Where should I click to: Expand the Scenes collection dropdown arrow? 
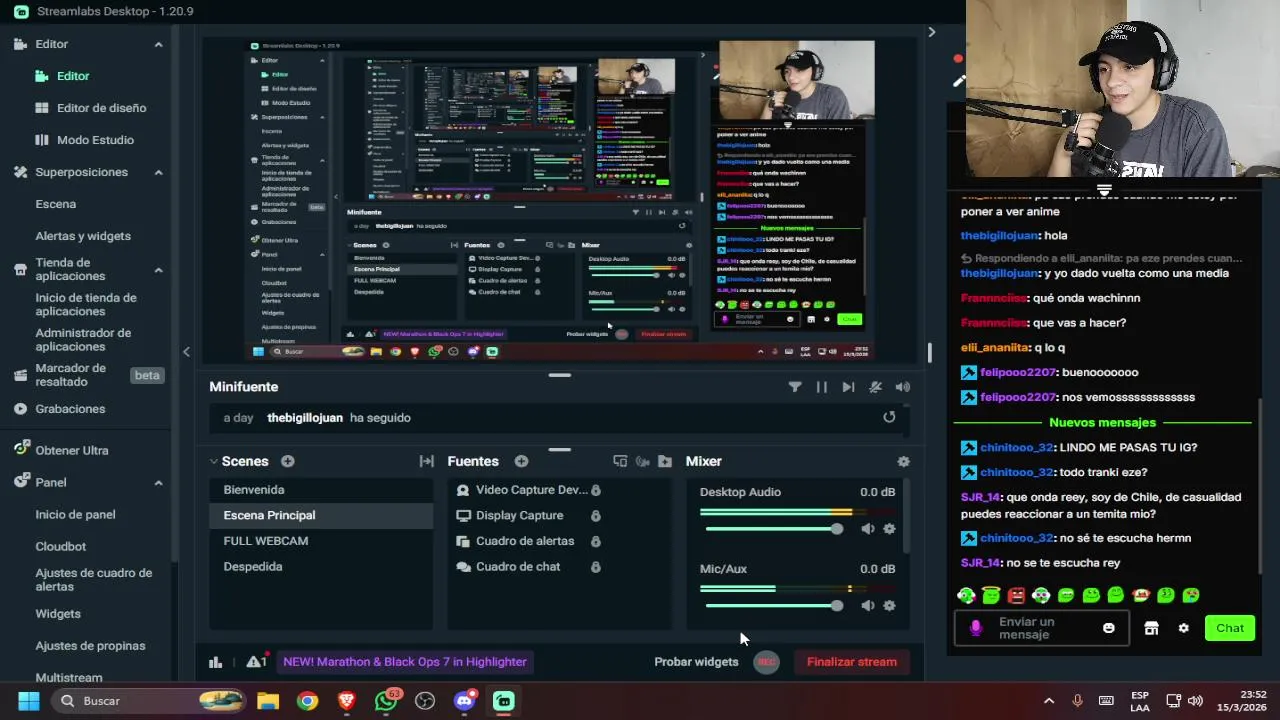(213, 461)
